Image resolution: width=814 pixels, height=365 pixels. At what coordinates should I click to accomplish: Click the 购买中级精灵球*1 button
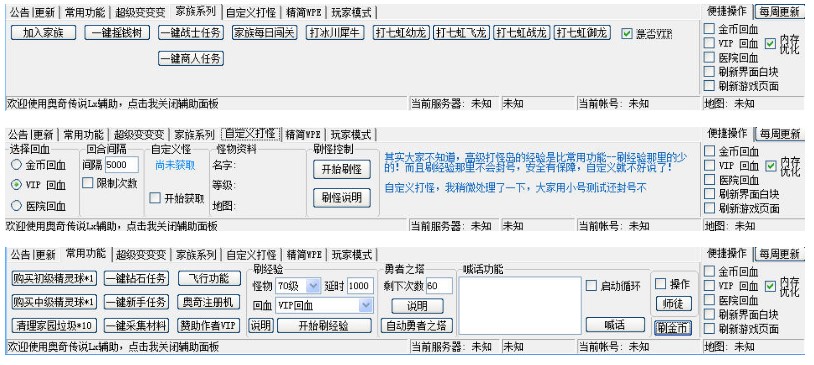click(55, 302)
